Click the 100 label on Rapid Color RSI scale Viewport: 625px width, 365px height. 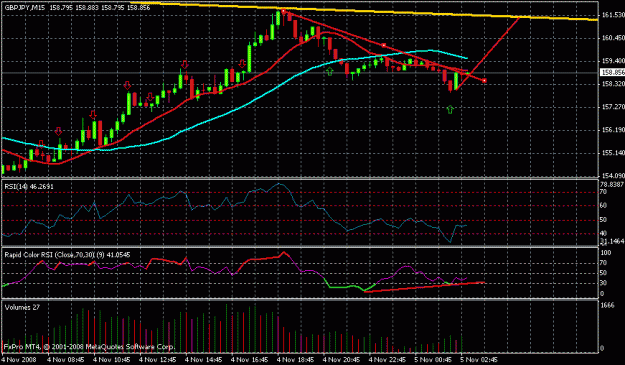606,253
